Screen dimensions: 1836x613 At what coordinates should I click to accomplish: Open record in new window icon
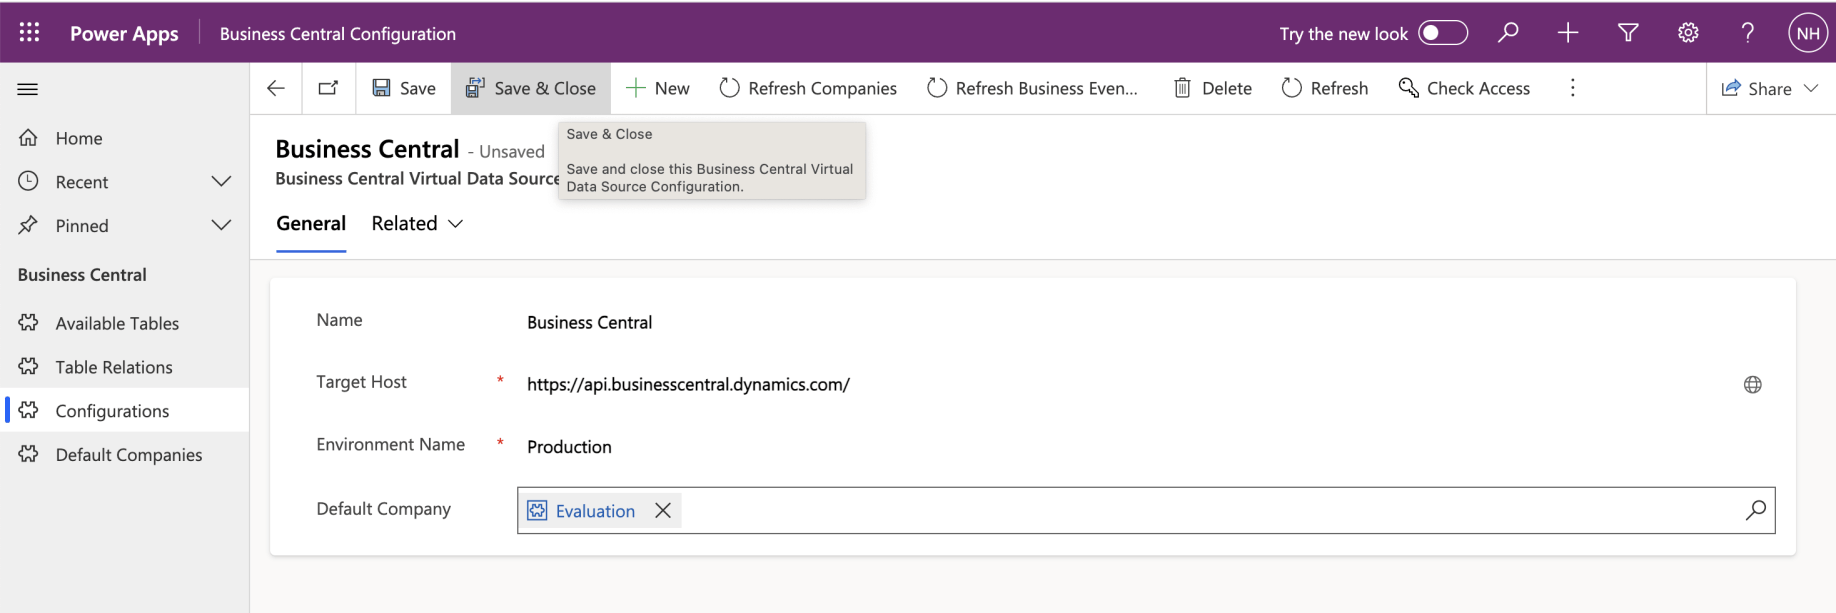[328, 88]
